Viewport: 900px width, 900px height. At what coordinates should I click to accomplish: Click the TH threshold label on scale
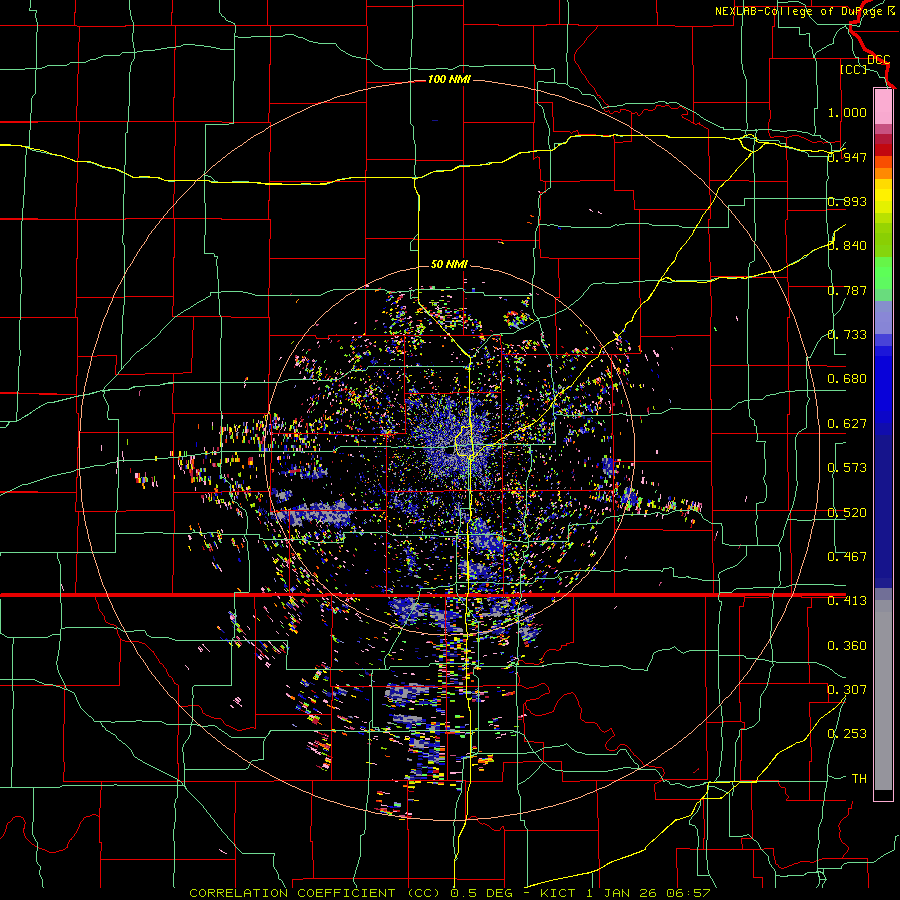pos(859,779)
